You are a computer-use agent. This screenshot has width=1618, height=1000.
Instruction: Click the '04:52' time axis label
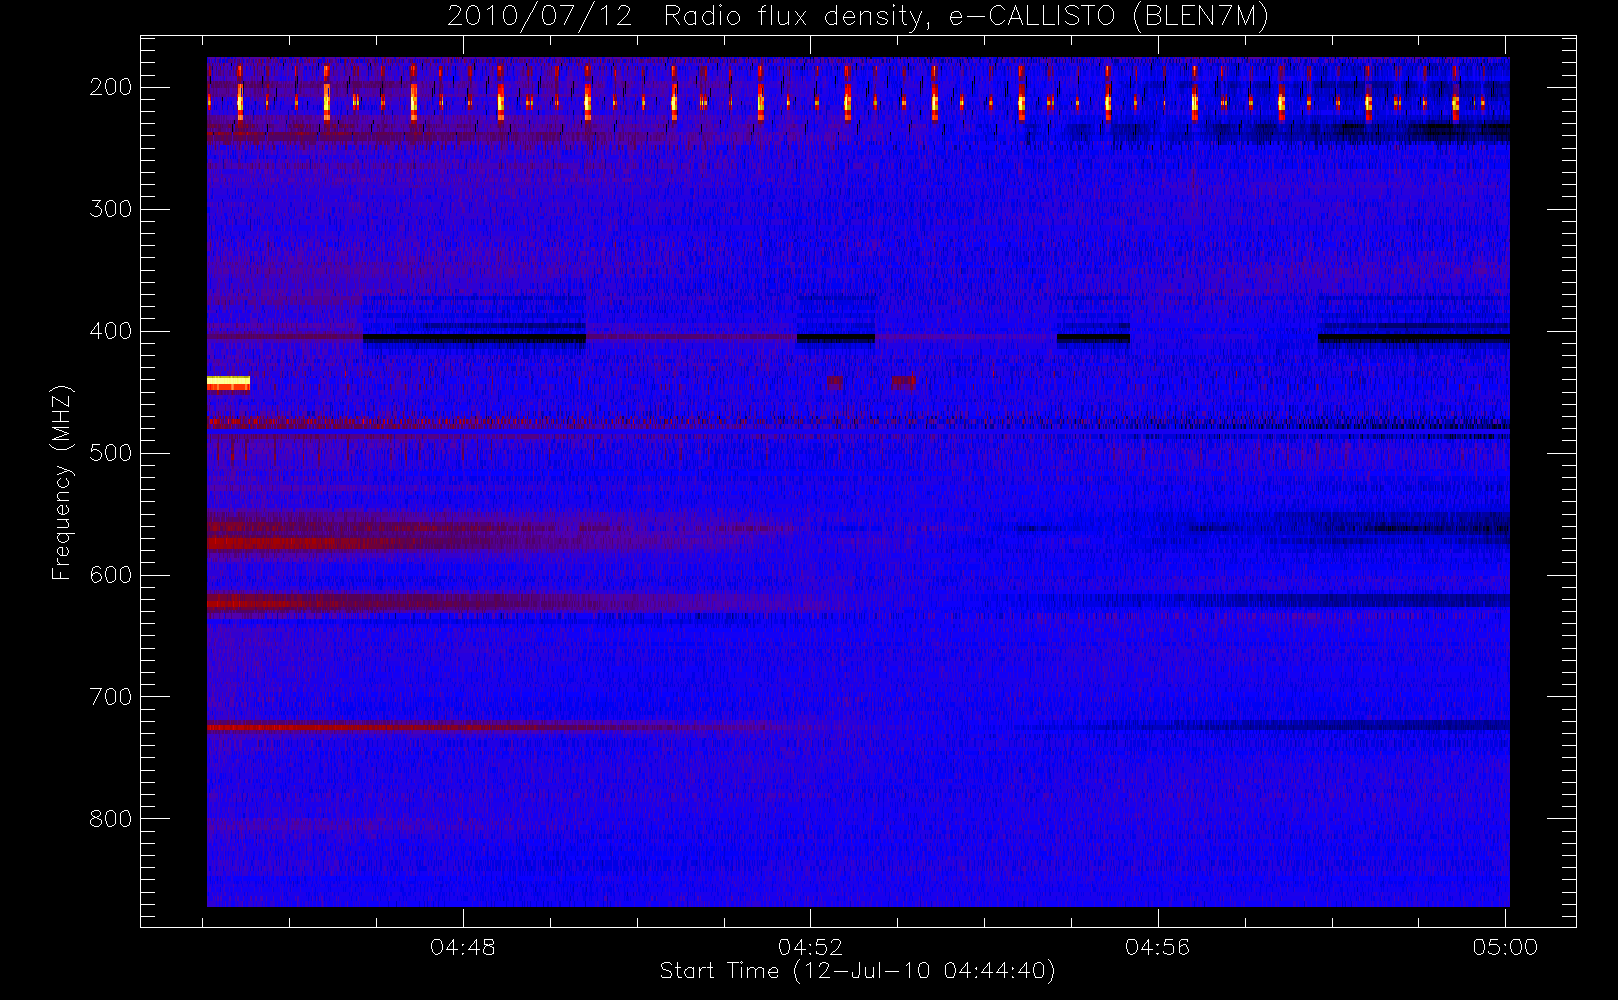(810, 947)
